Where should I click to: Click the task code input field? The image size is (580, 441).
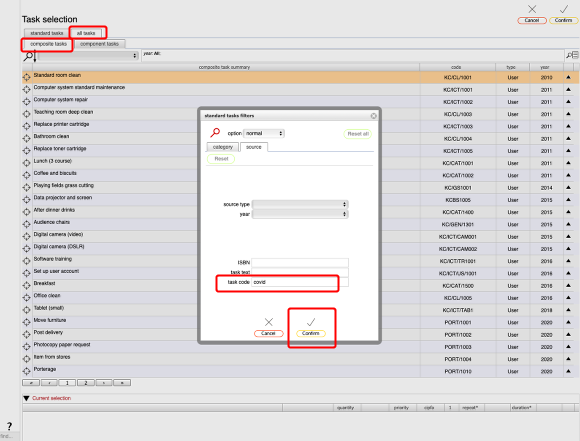(x=300, y=282)
